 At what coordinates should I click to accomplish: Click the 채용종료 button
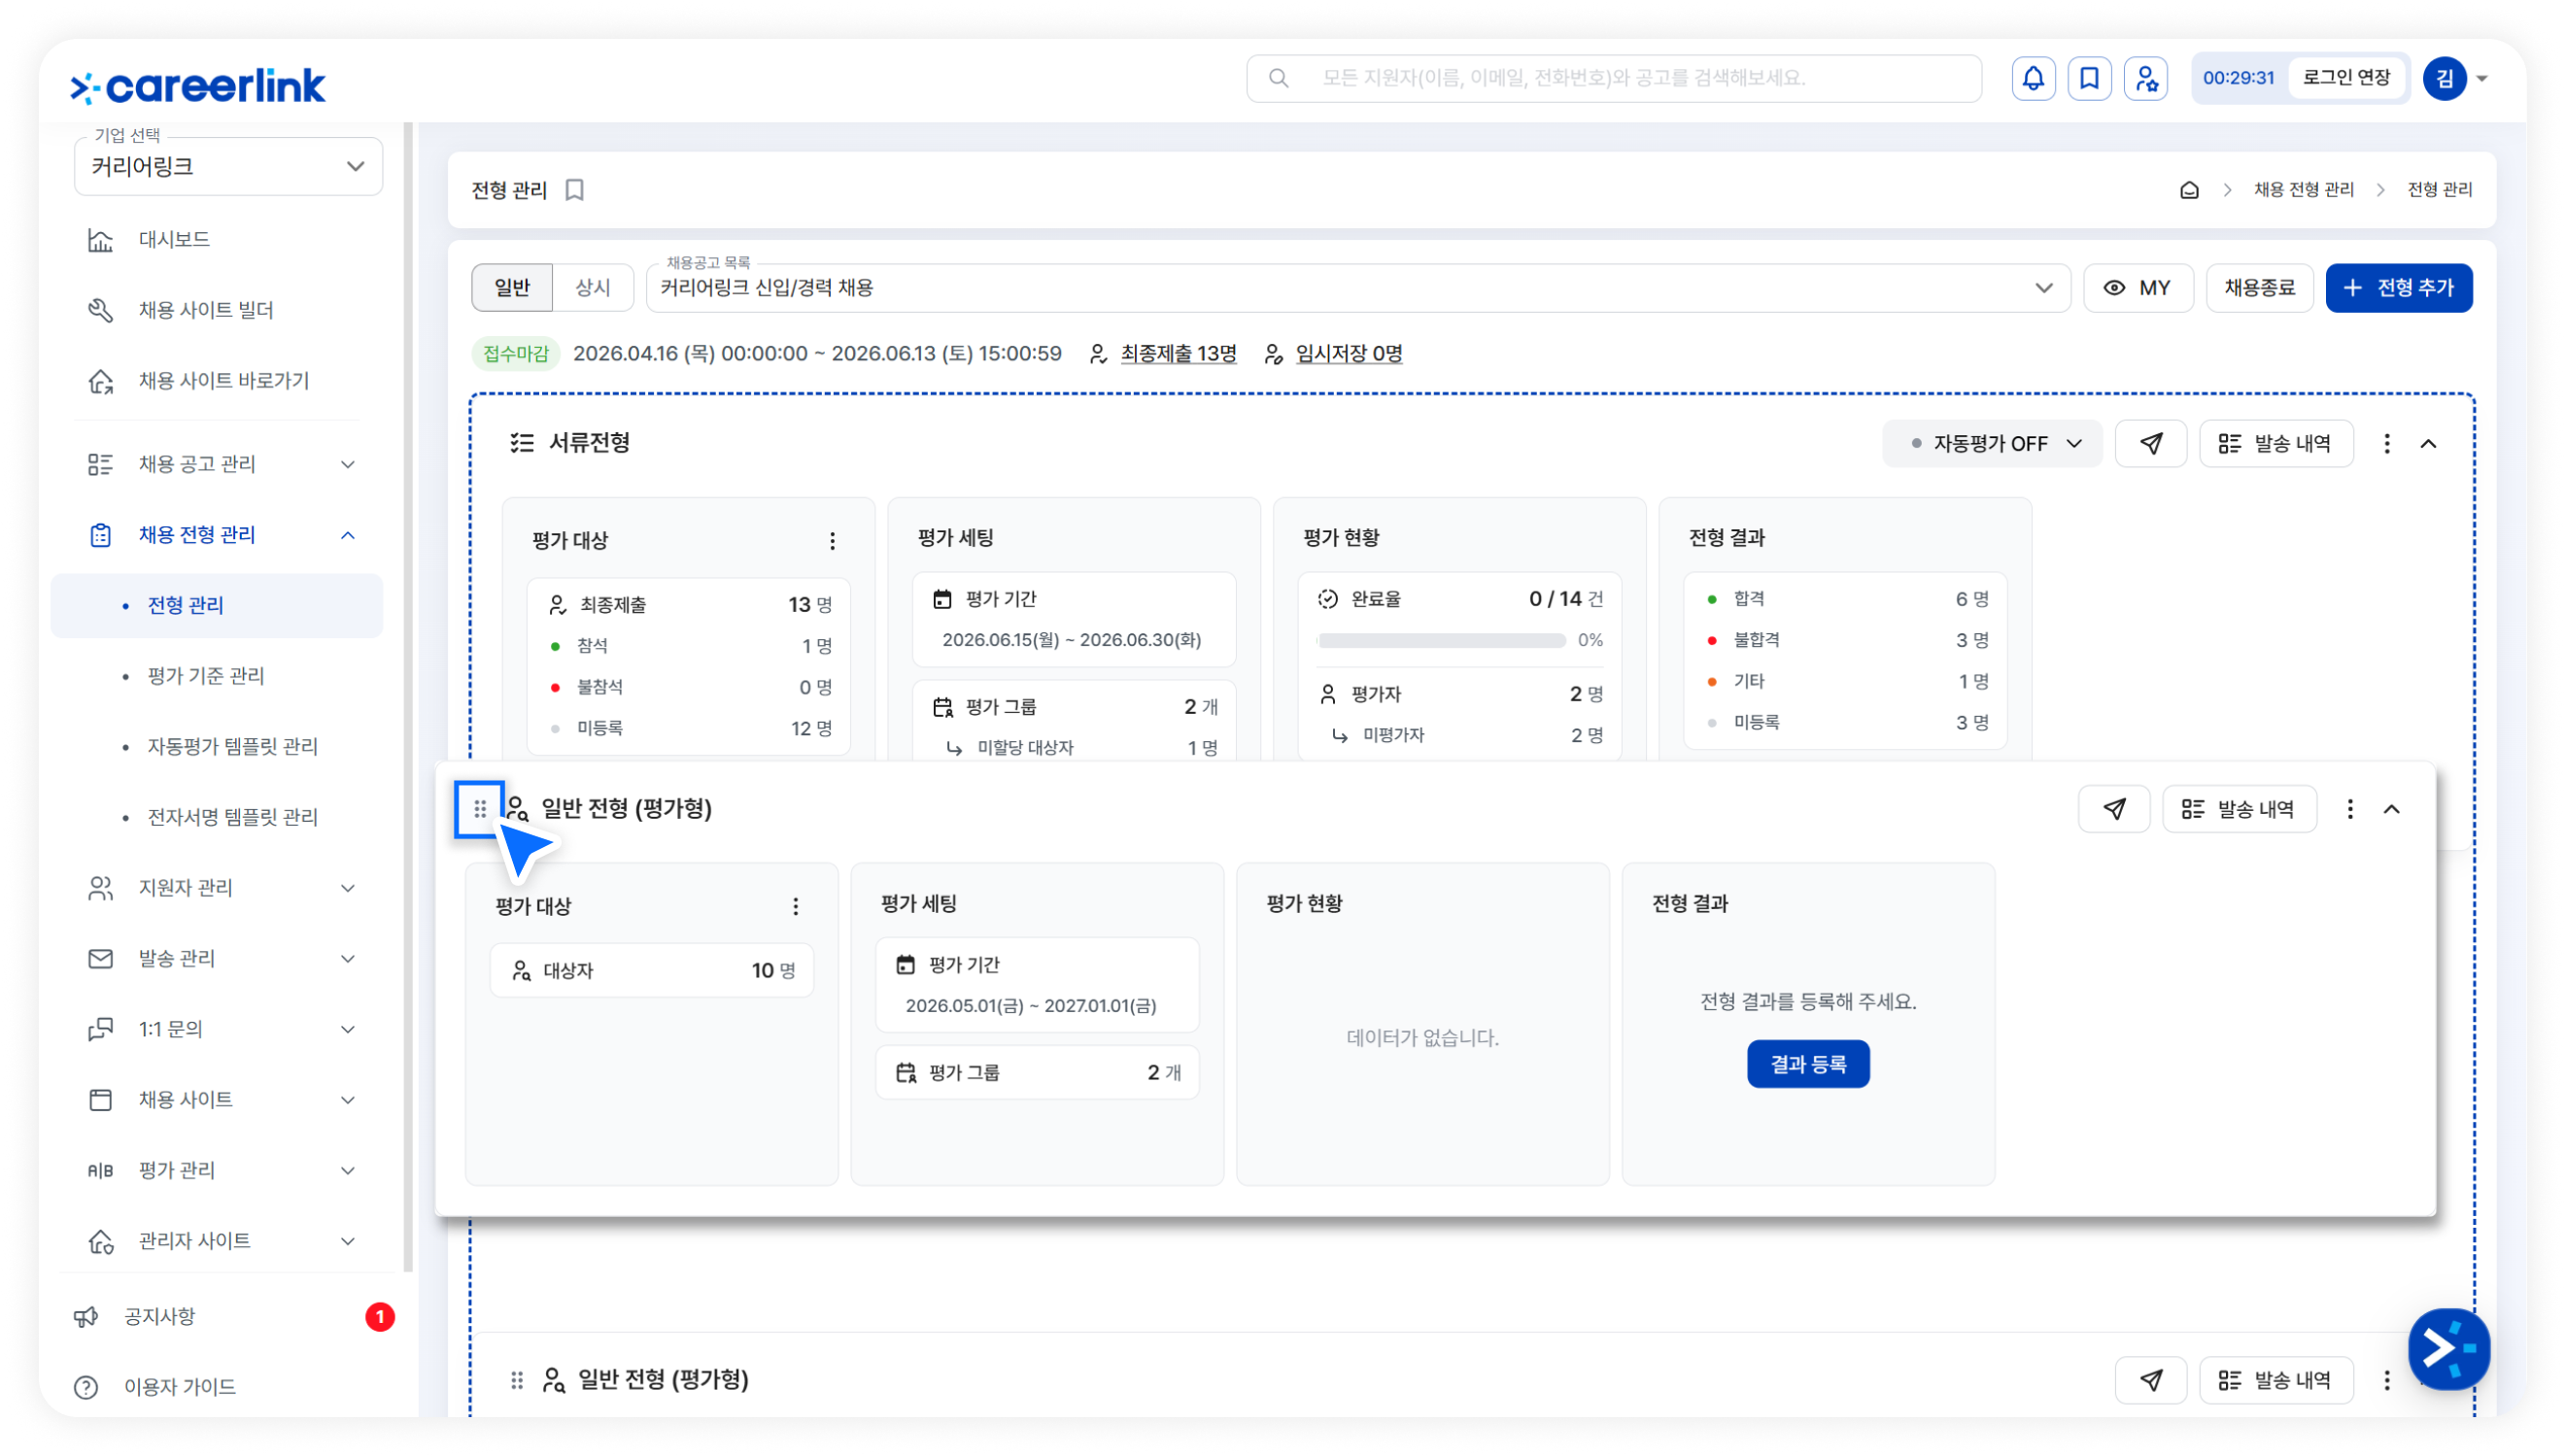(x=2259, y=288)
